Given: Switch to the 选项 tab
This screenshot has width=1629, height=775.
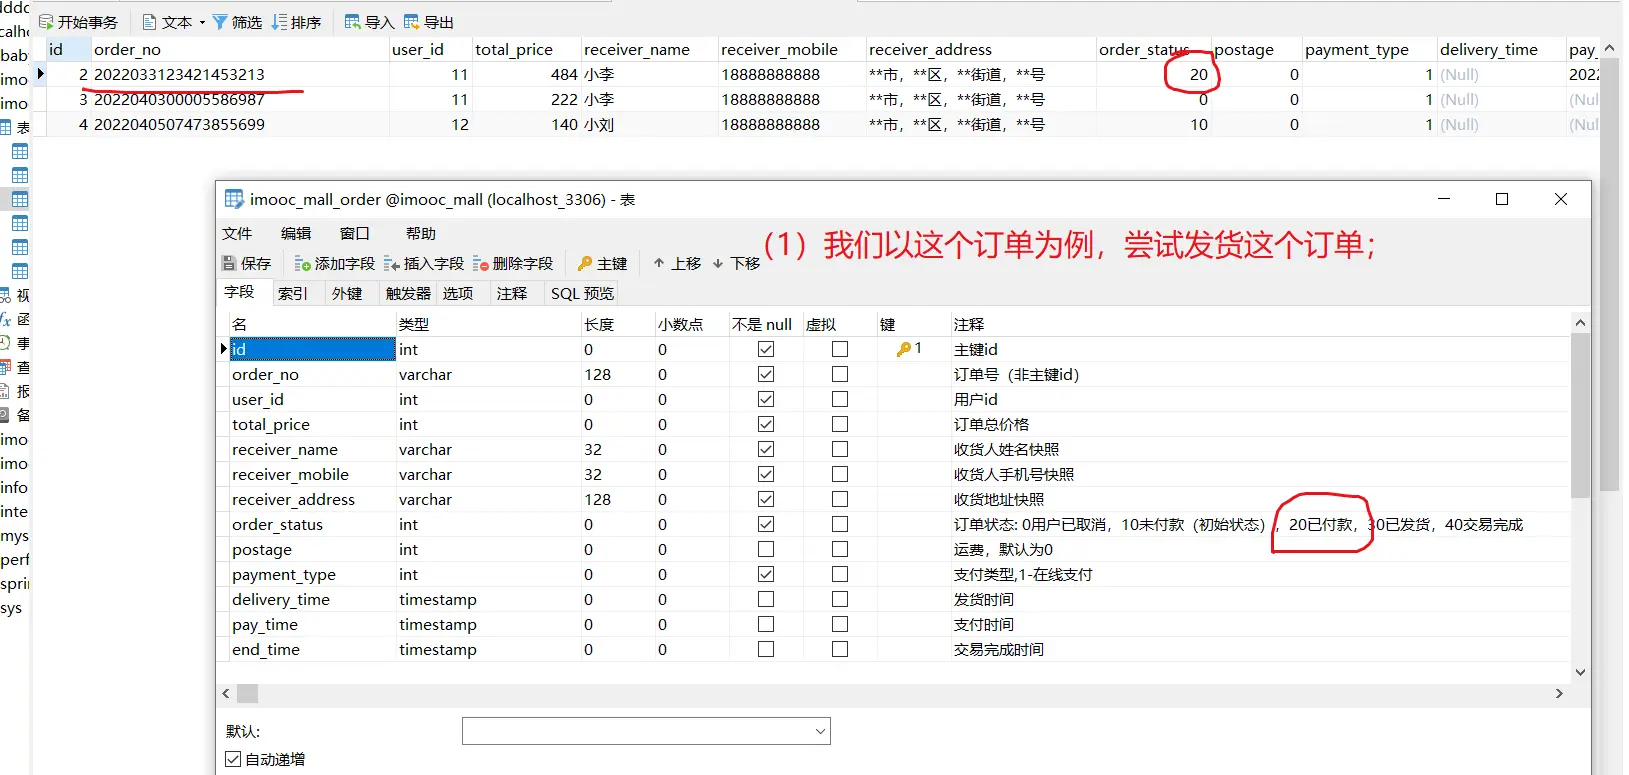Looking at the screenshot, I should click(458, 293).
